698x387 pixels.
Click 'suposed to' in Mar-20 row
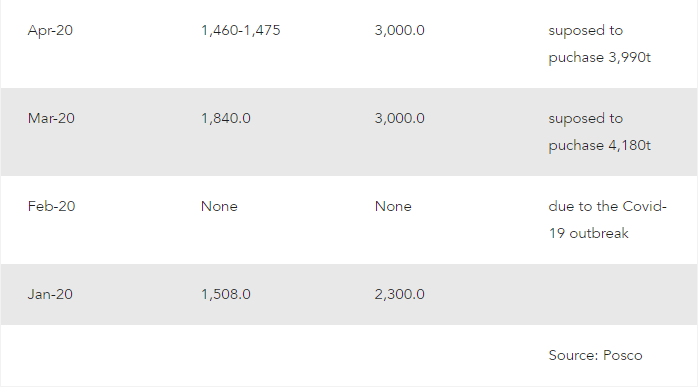[x=585, y=118]
